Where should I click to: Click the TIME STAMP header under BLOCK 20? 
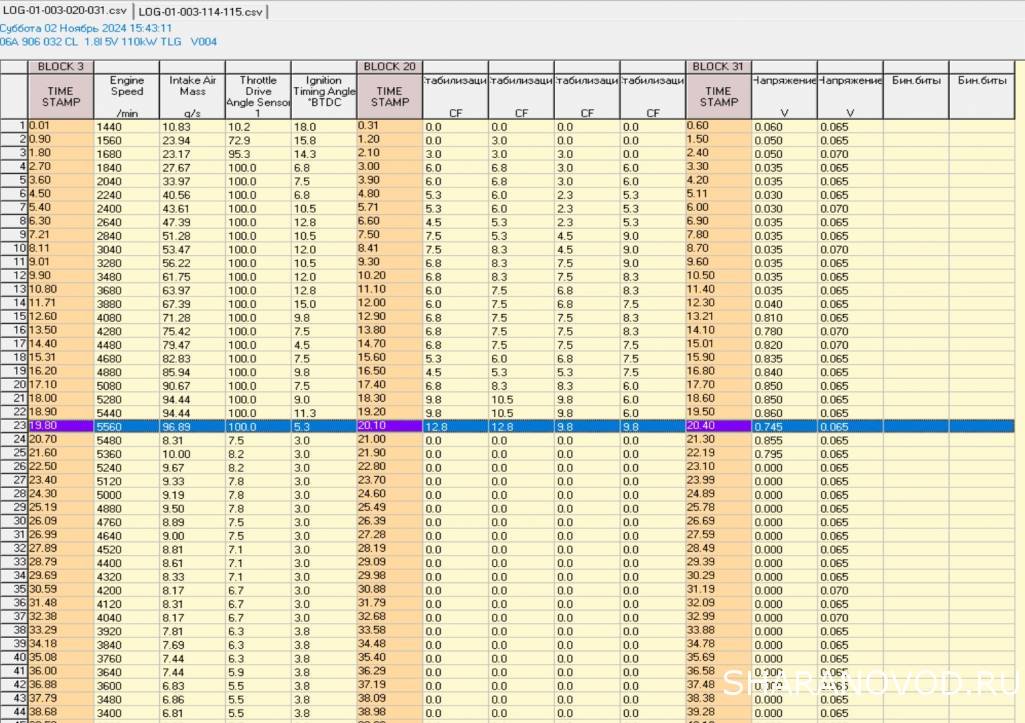click(389, 95)
